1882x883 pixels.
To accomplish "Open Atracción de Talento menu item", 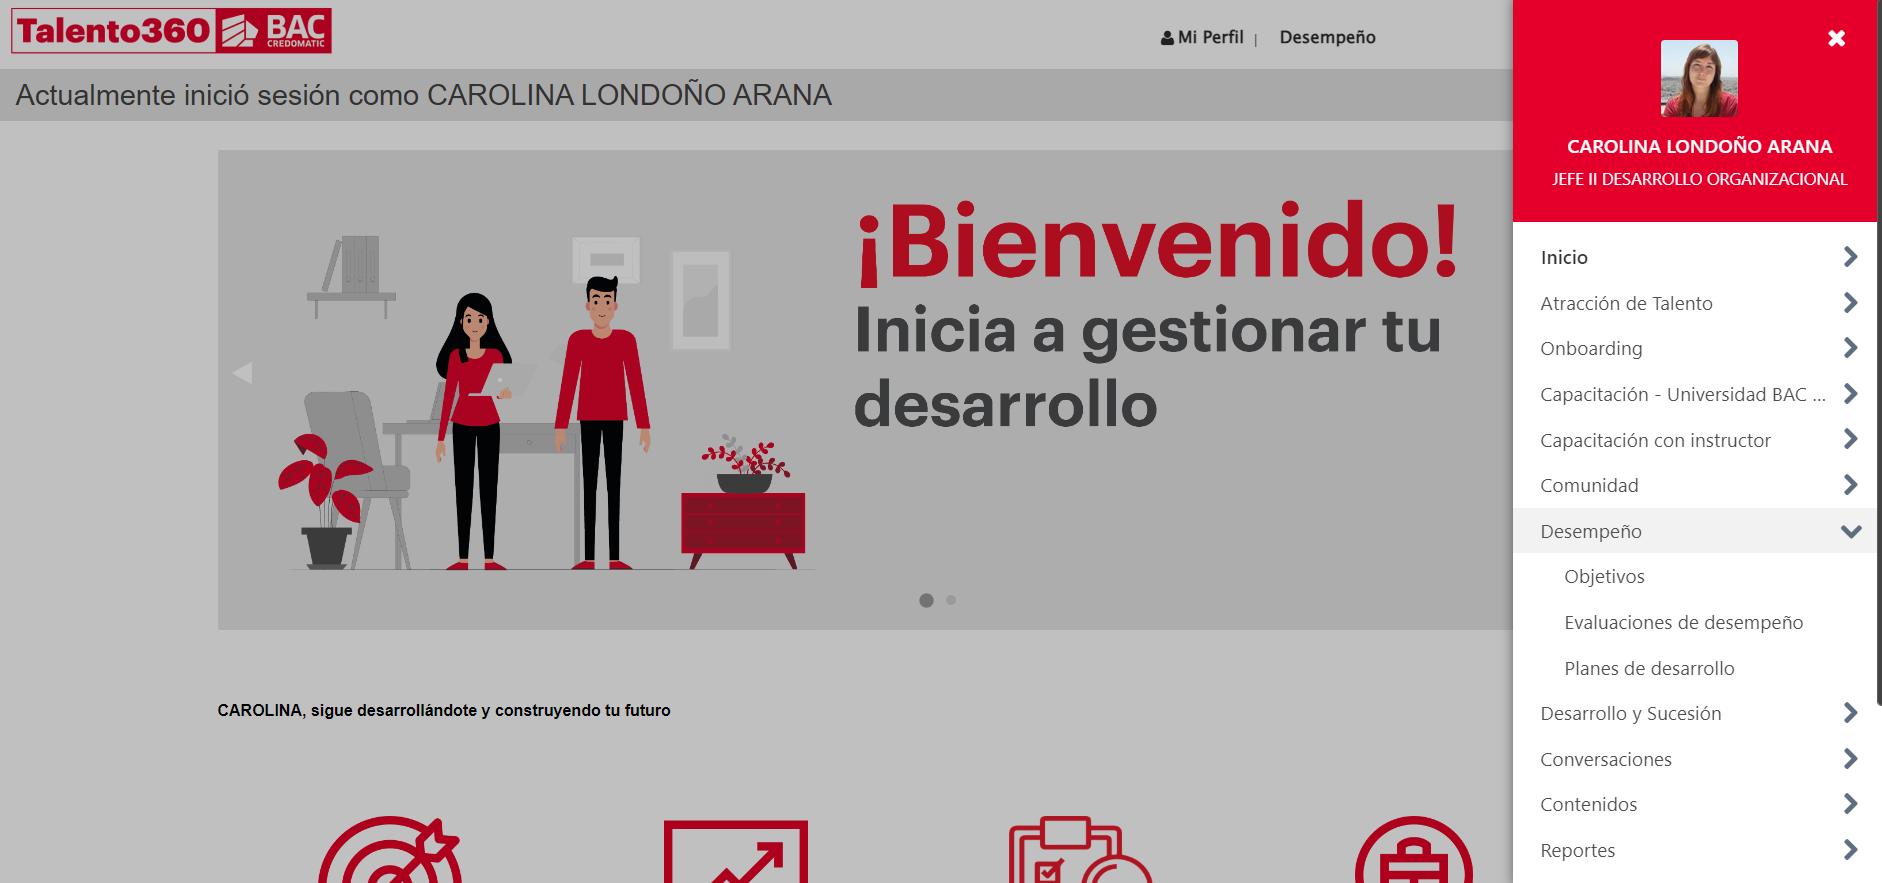I will [1626, 303].
